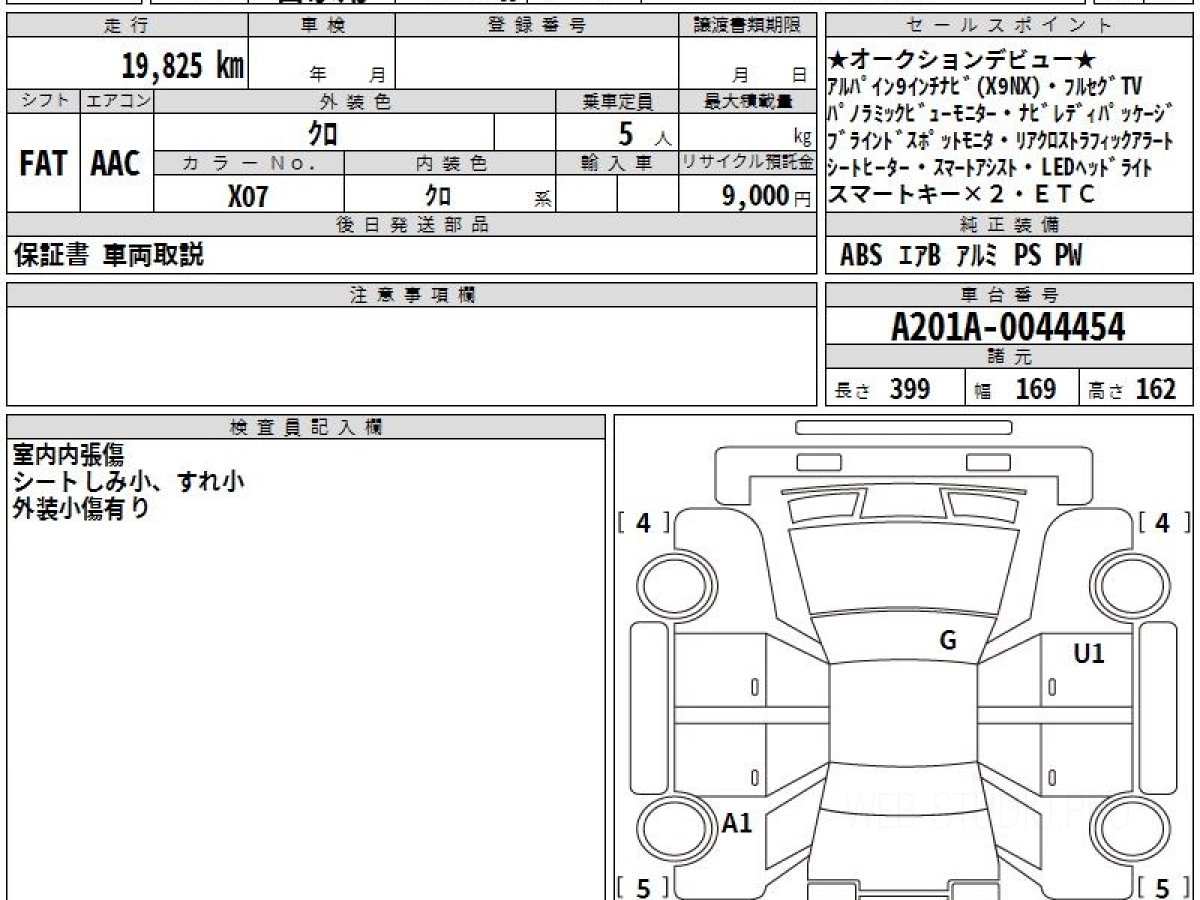Select the mileage value 19,825 km

click(x=183, y=66)
